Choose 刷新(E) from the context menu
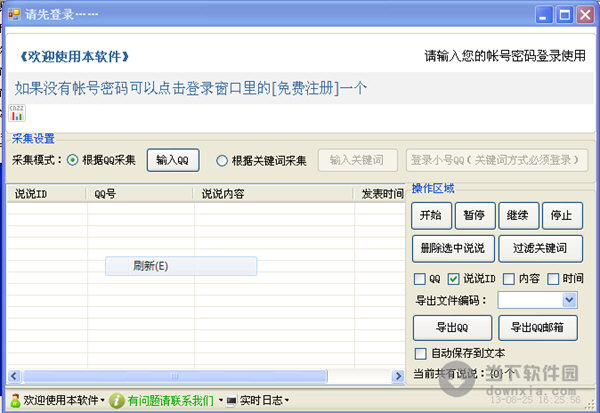Viewport: 600px width, 413px height. point(181,266)
